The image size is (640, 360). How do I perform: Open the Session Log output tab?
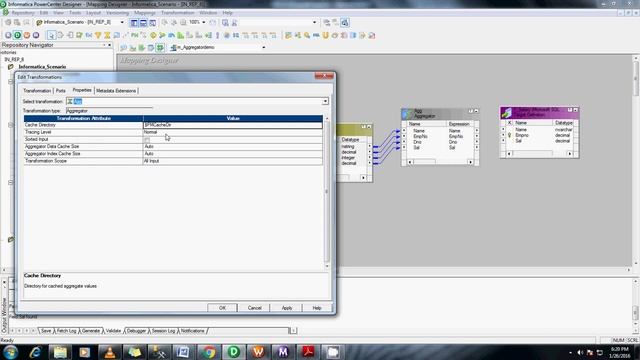tap(163, 331)
